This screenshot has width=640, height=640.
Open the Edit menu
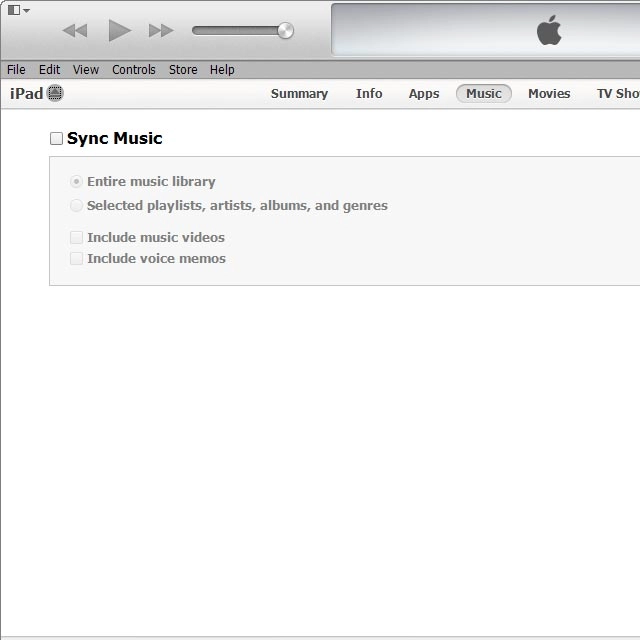coord(49,70)
